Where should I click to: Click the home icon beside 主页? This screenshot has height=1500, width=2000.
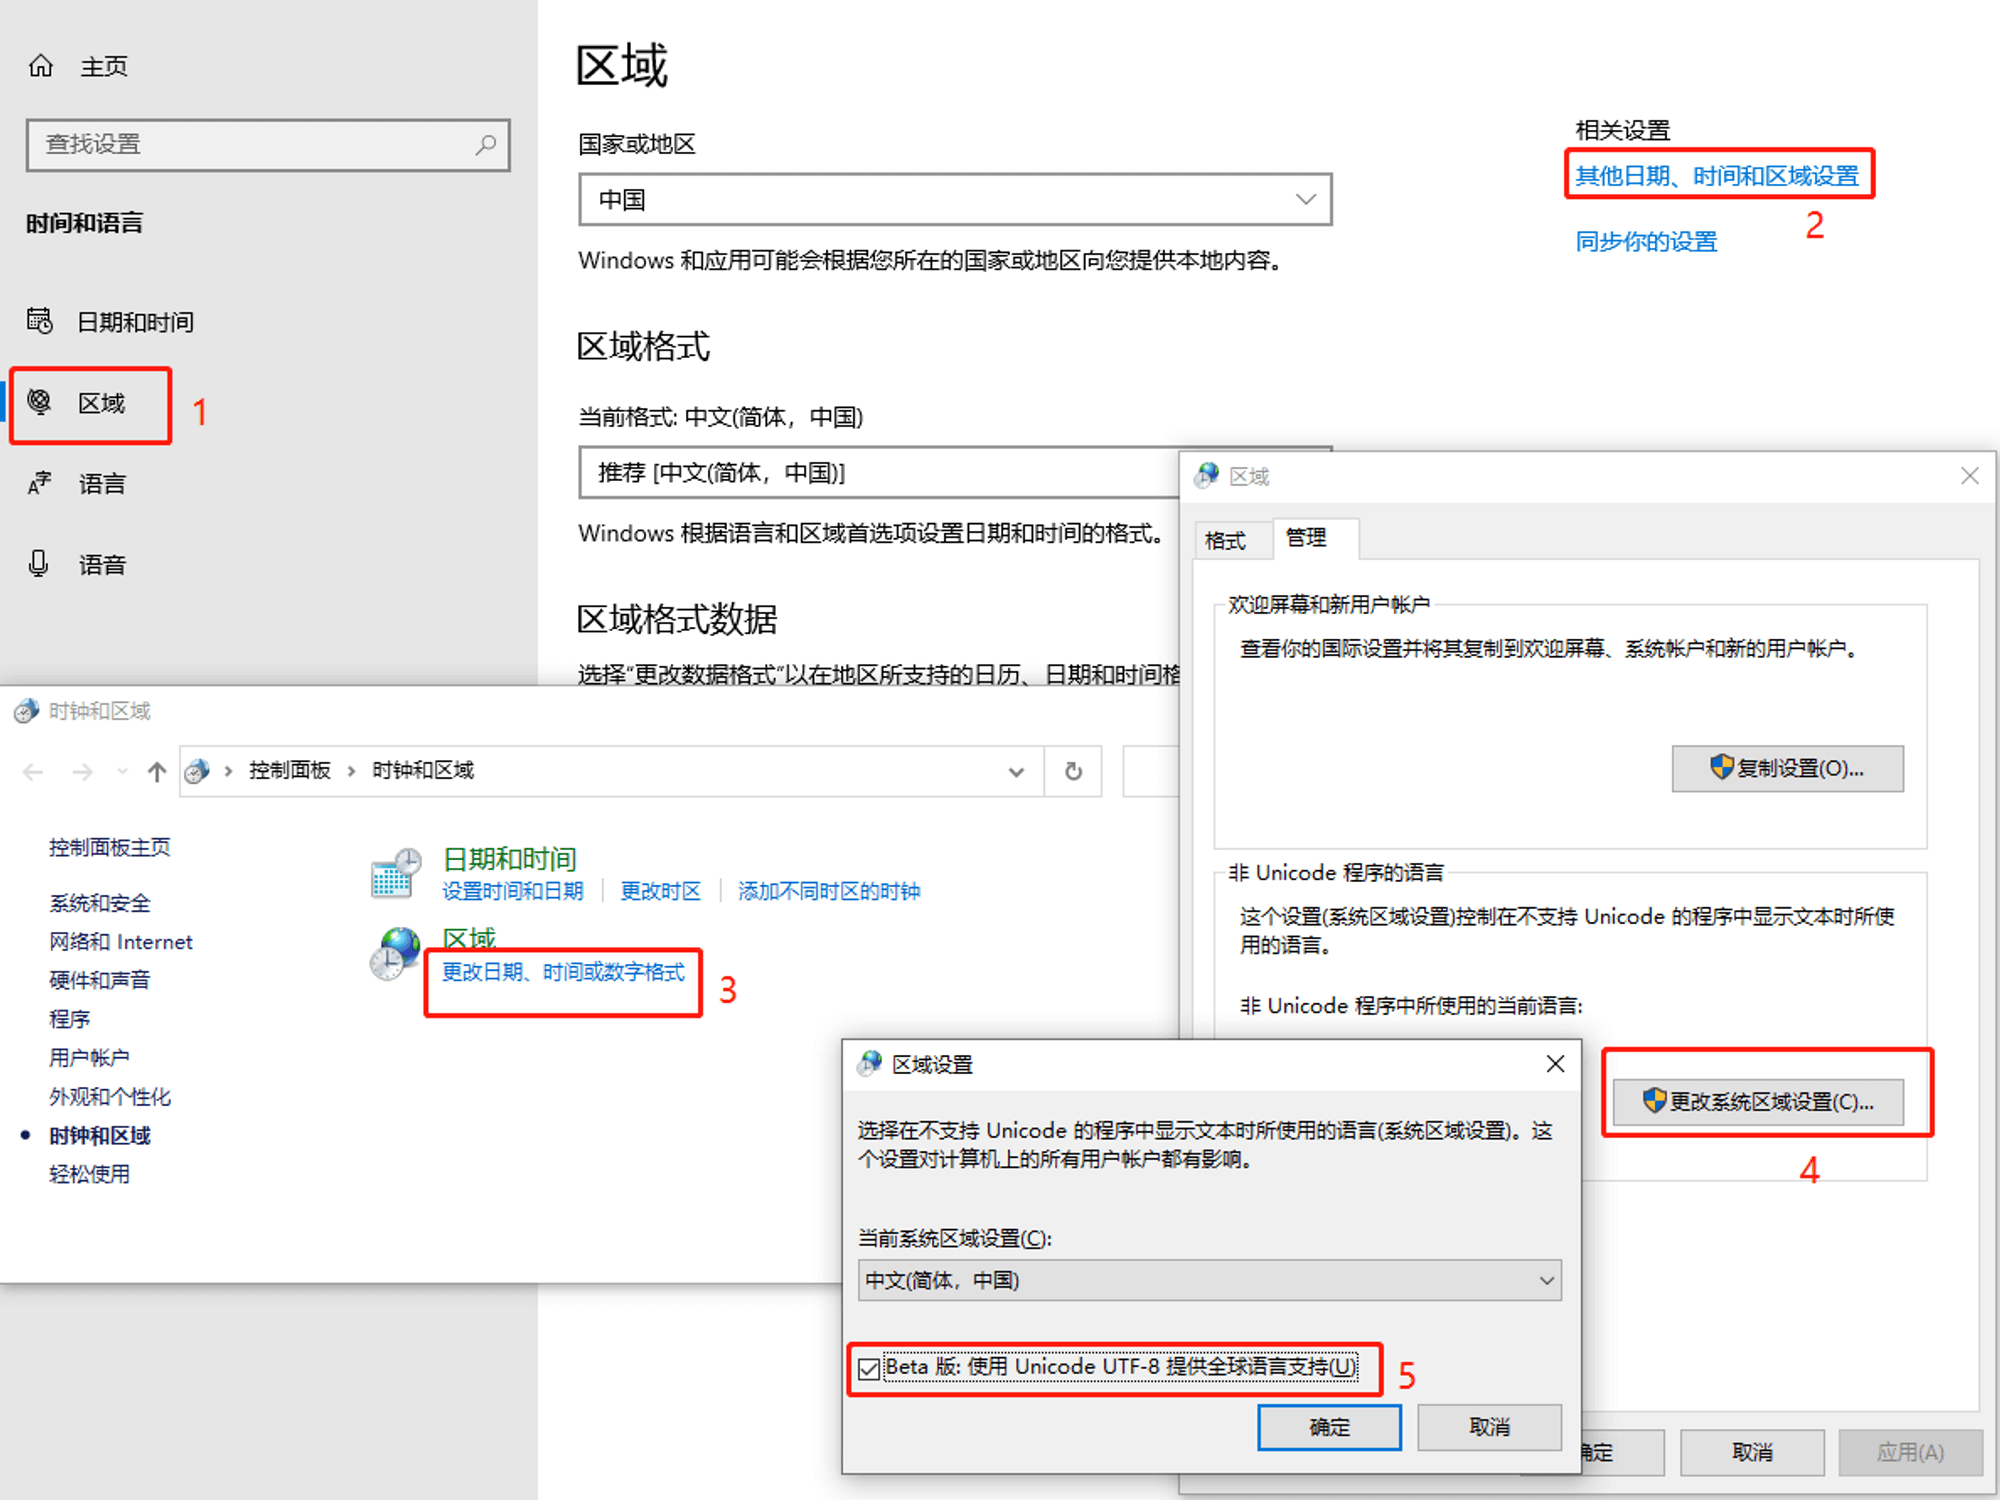41,66
